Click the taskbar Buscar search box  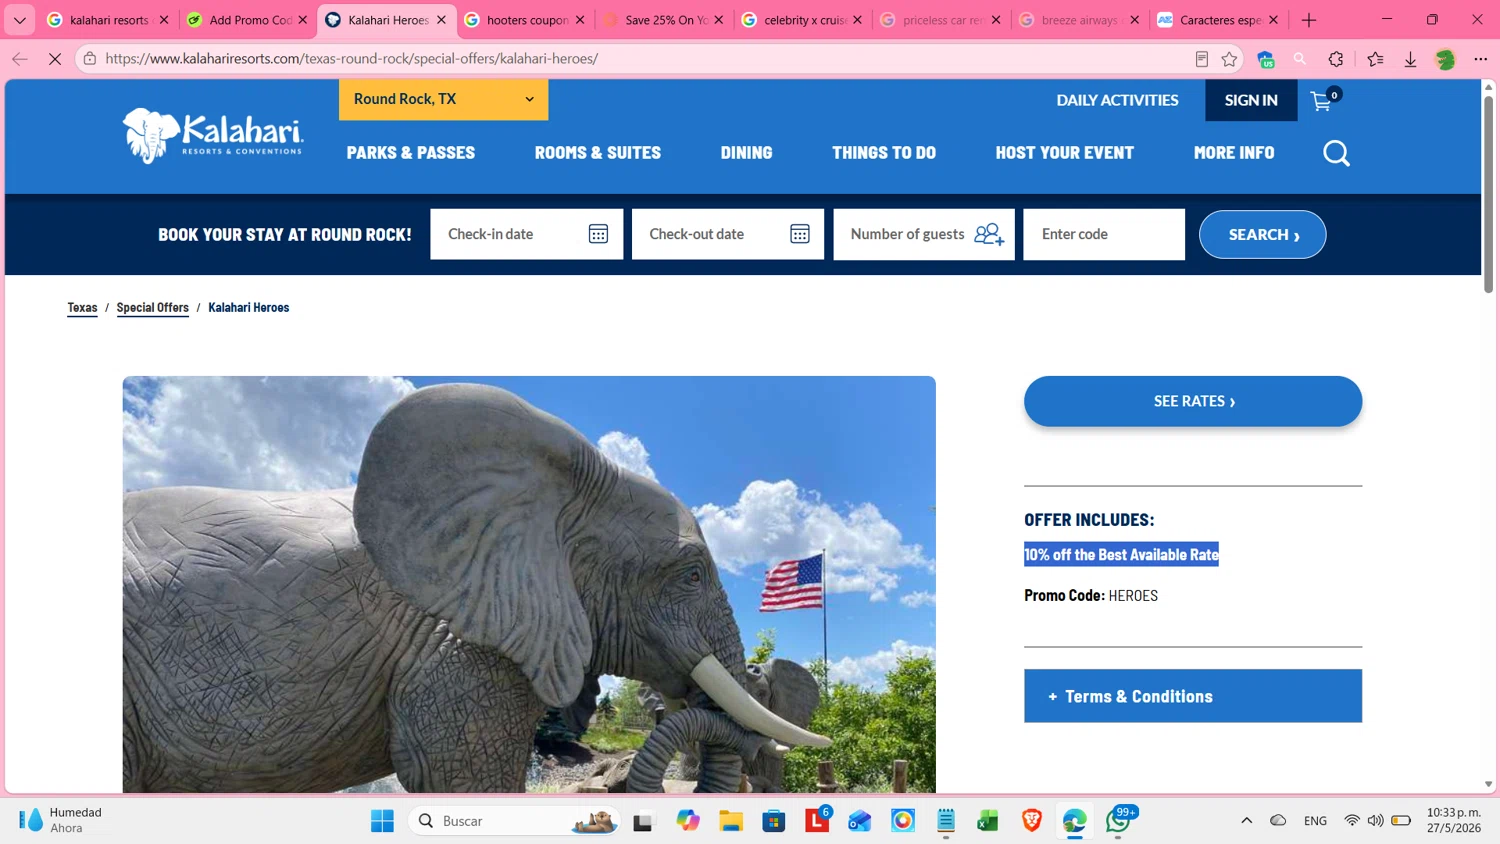[x=514, y=821]
